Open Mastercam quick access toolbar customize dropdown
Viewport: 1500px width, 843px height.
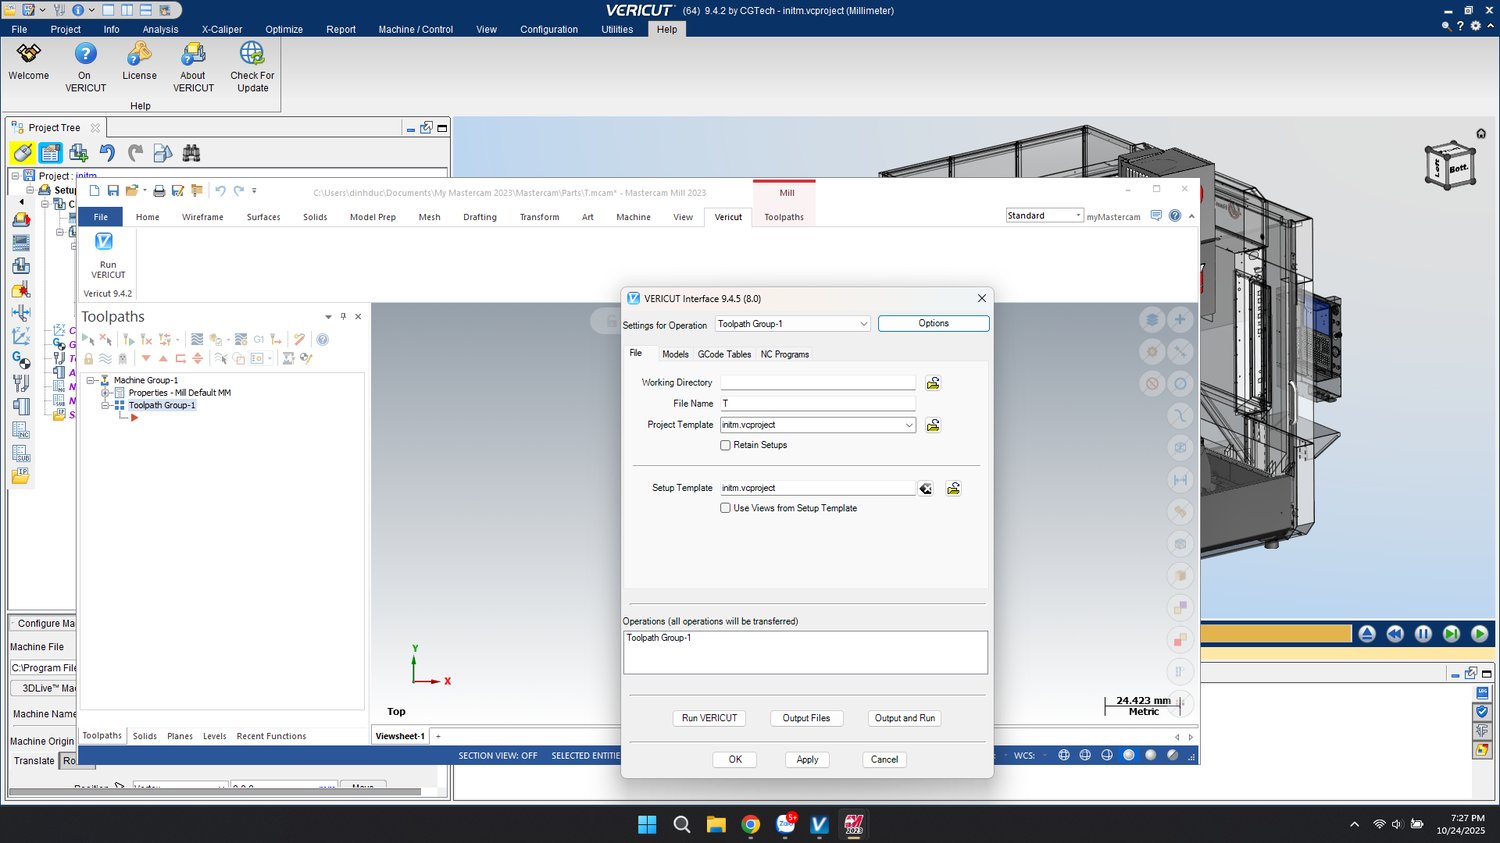click(254, 191)
